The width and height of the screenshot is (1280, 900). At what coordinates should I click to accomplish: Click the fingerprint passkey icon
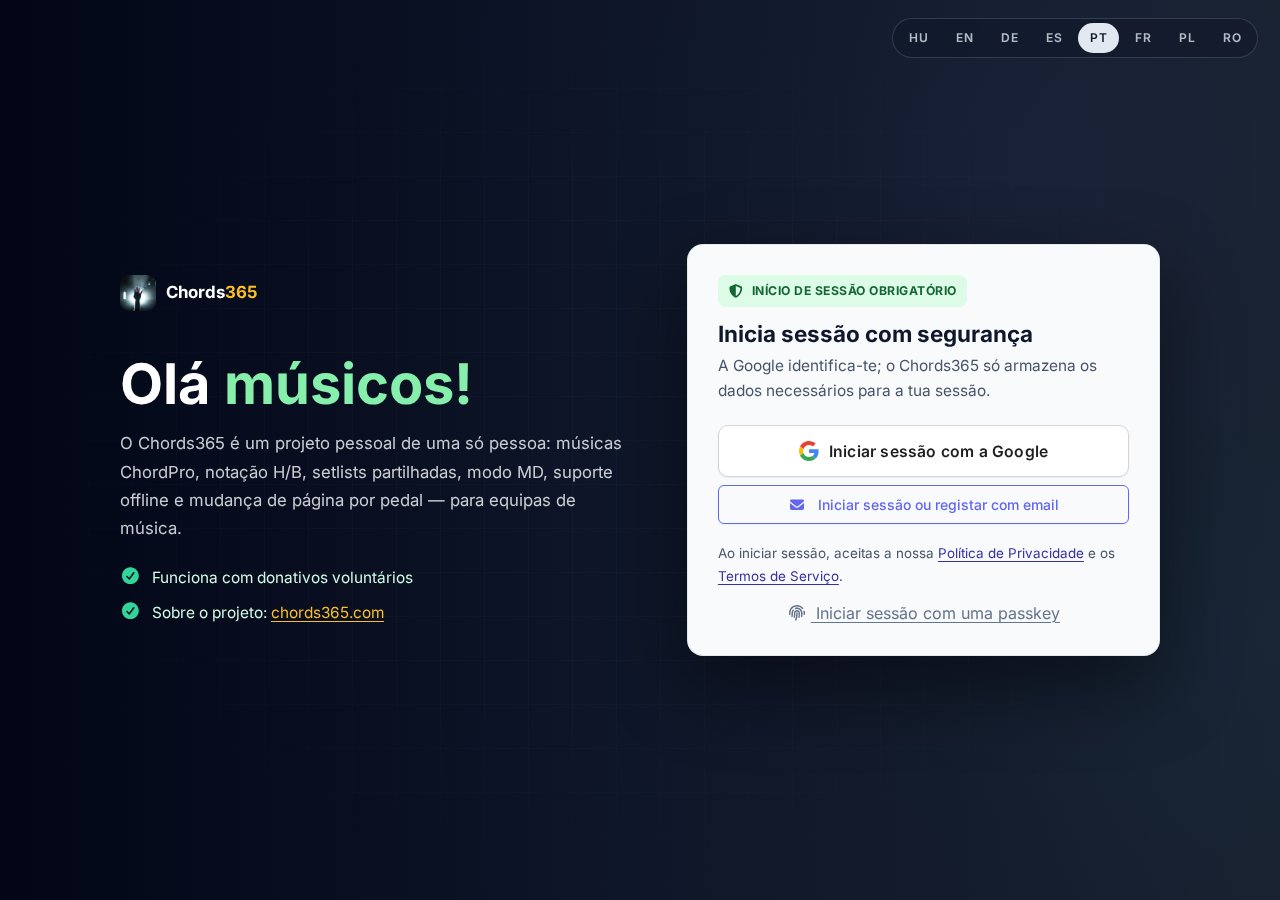(x=797, y=613)
